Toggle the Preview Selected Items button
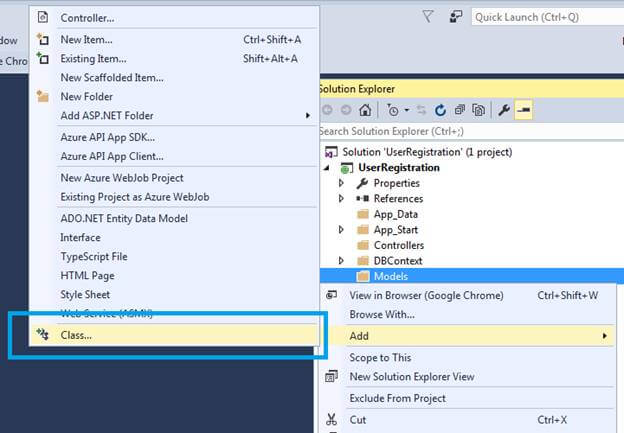624x433 pixels. pyautogui.click(x=525, y=110)
